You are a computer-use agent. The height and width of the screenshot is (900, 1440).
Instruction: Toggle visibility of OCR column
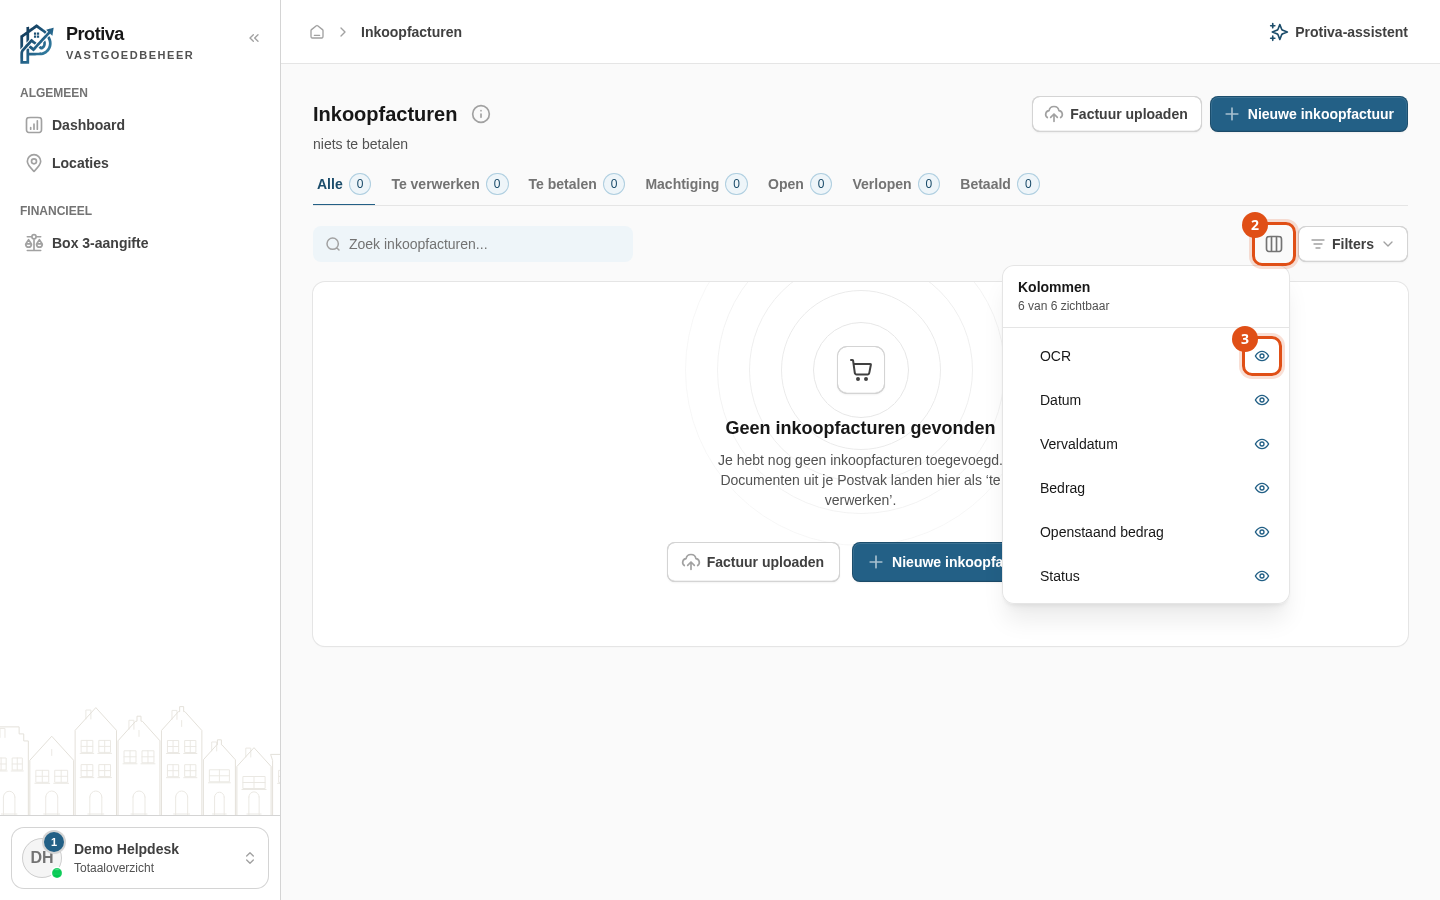[1262, 356]
